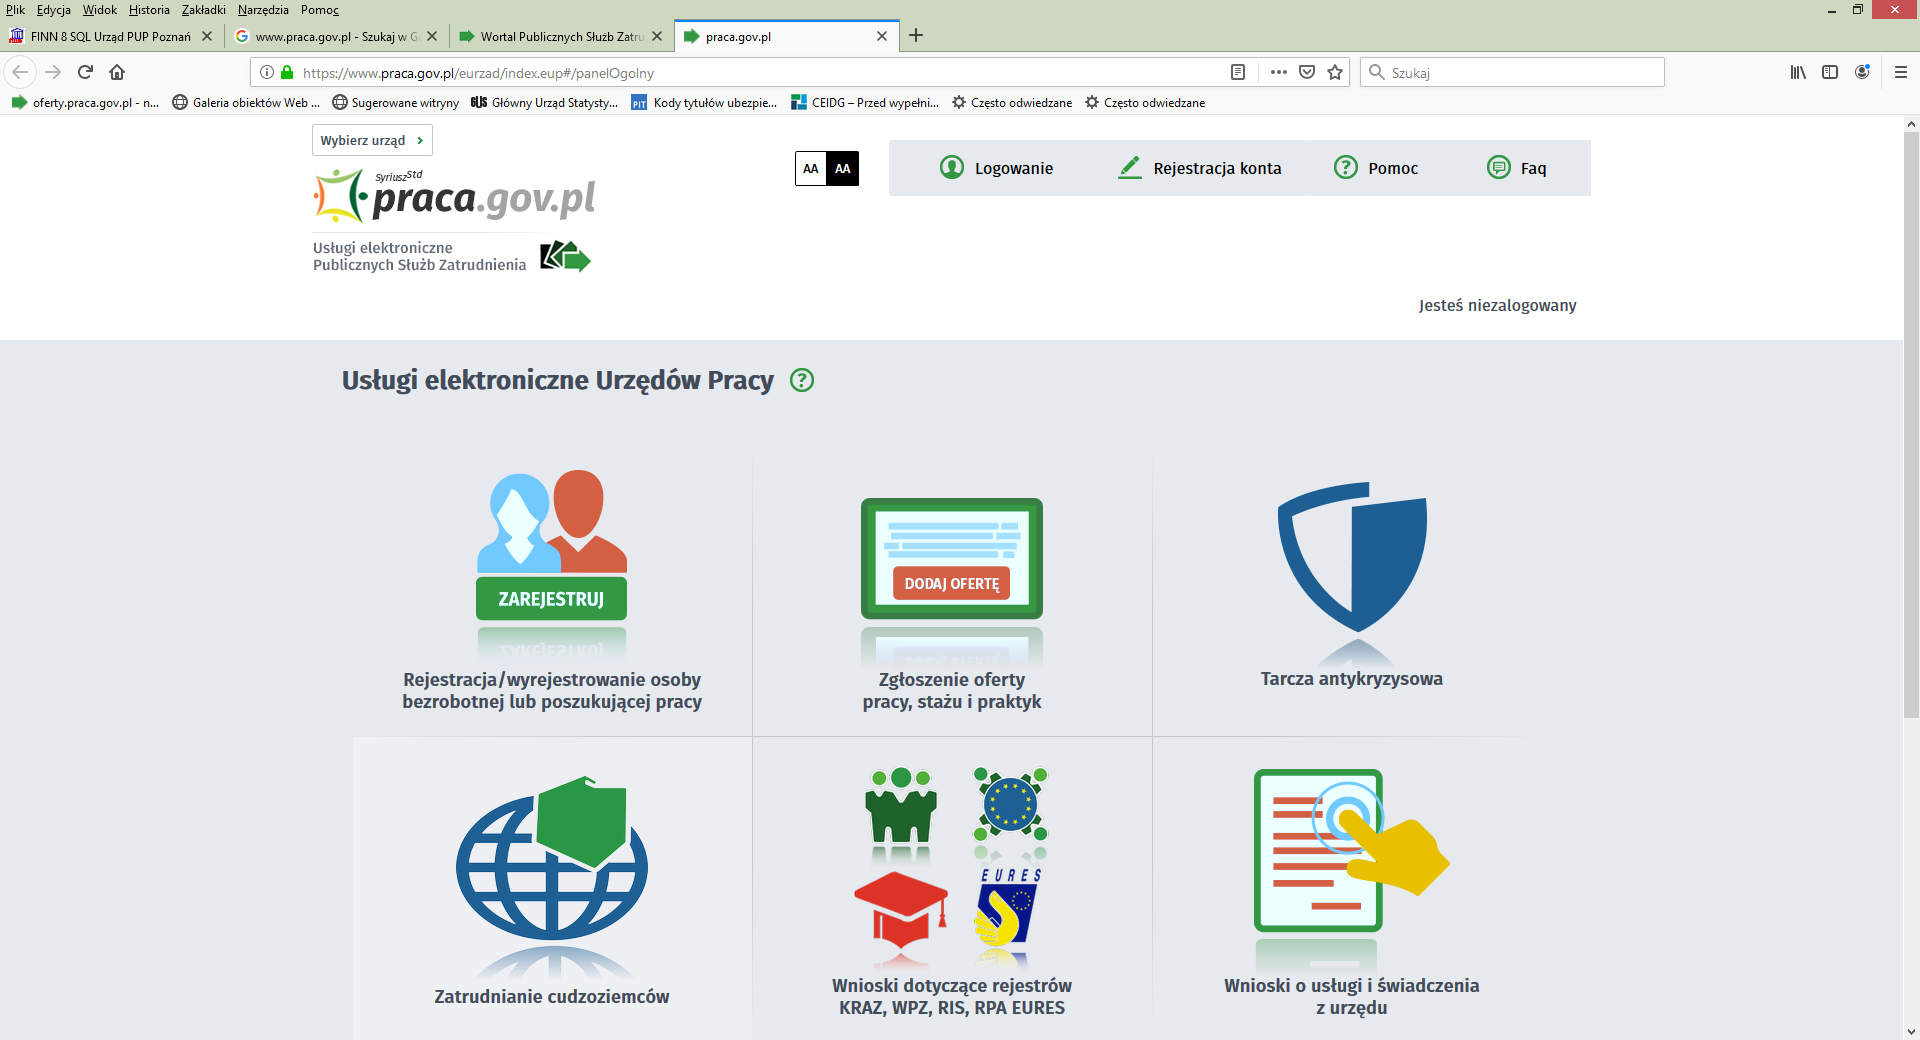Open Zgłoszenie oferty pracy, stażu i praktyk
The height and width of the screenshot is (1040, 1920).
coord(952,690)
